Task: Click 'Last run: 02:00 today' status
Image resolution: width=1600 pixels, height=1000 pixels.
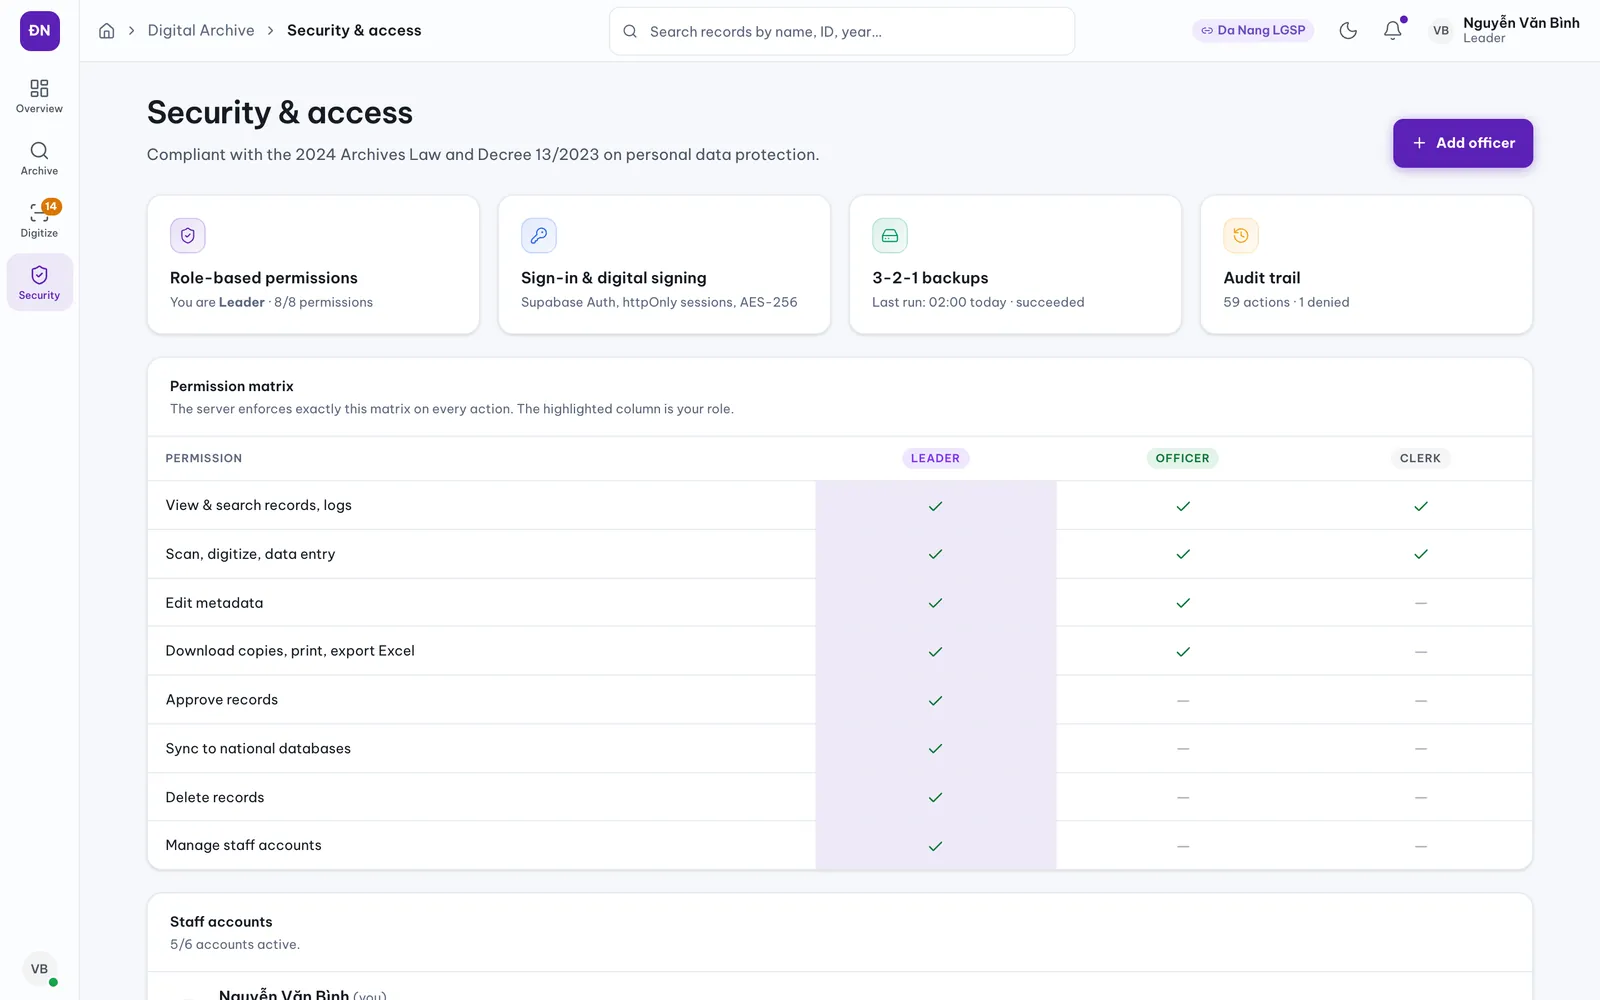Action: (x=978, y=302)
